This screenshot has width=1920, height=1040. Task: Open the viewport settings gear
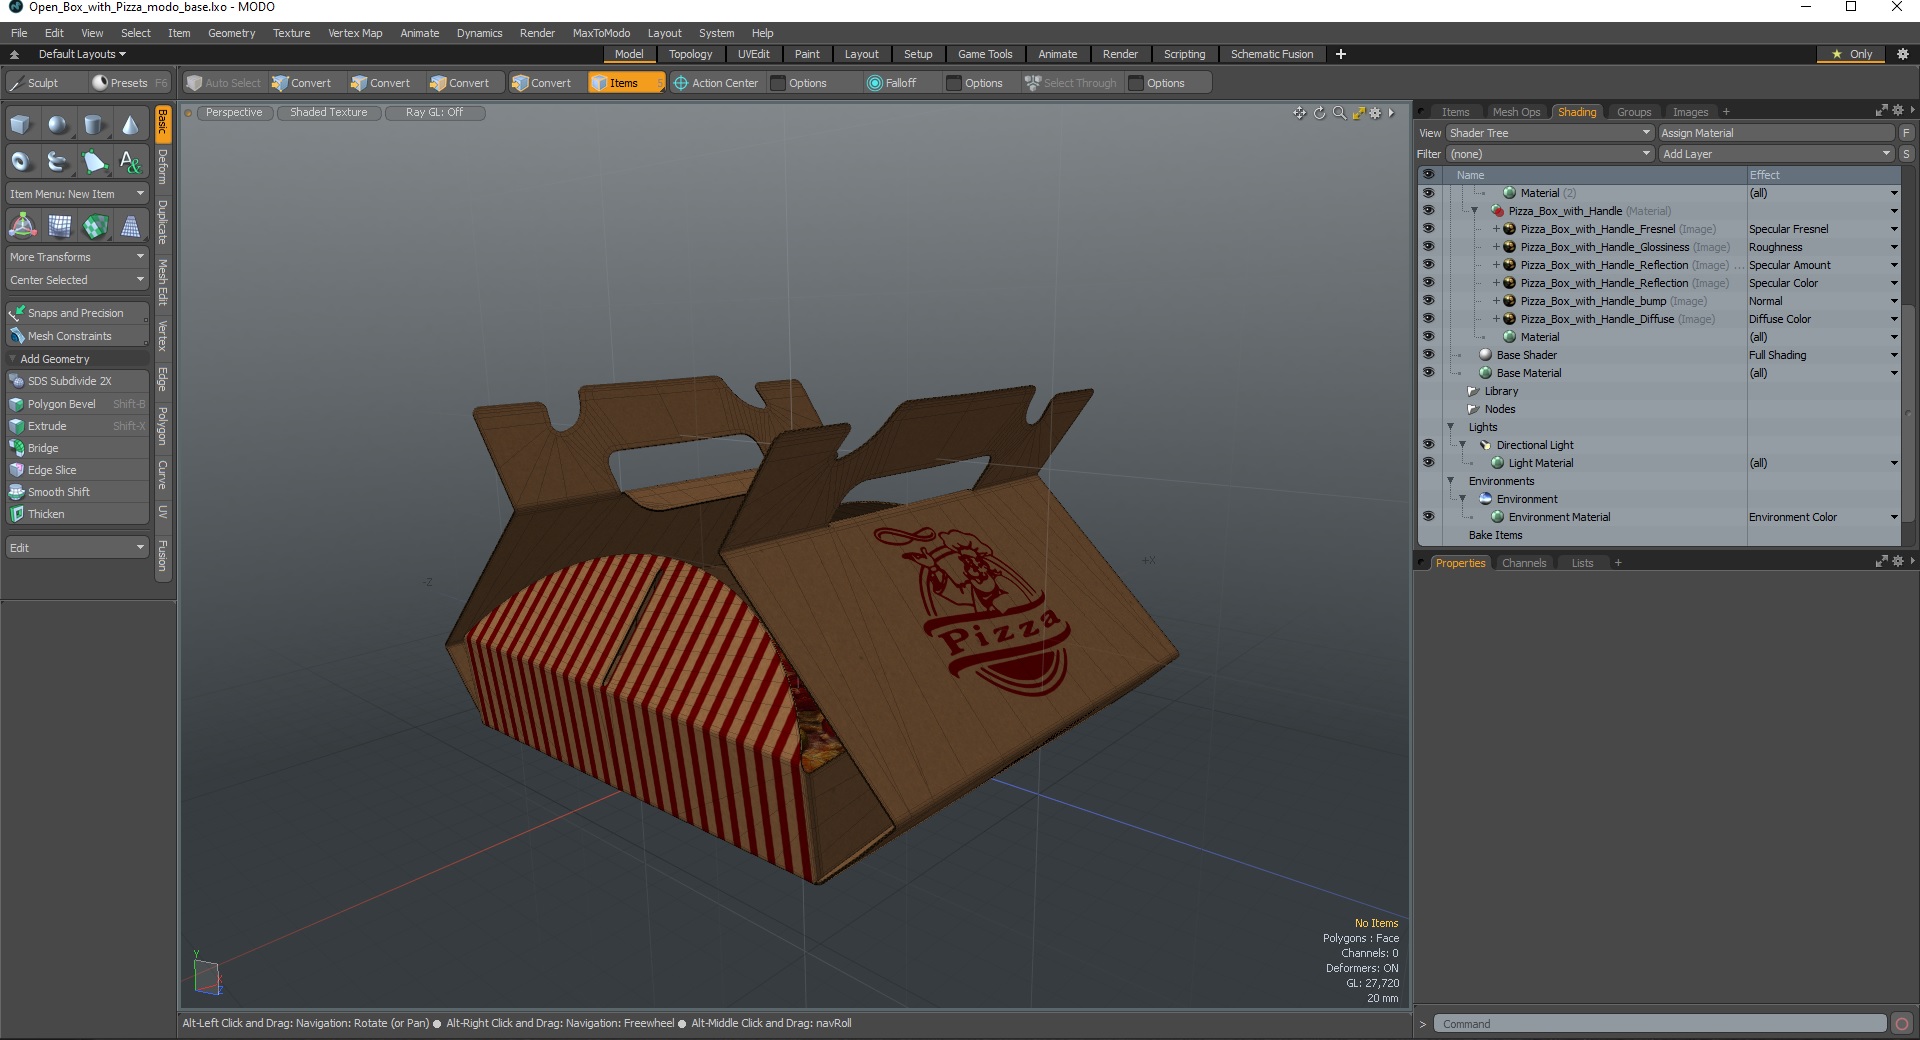(x=1375, y=113)
